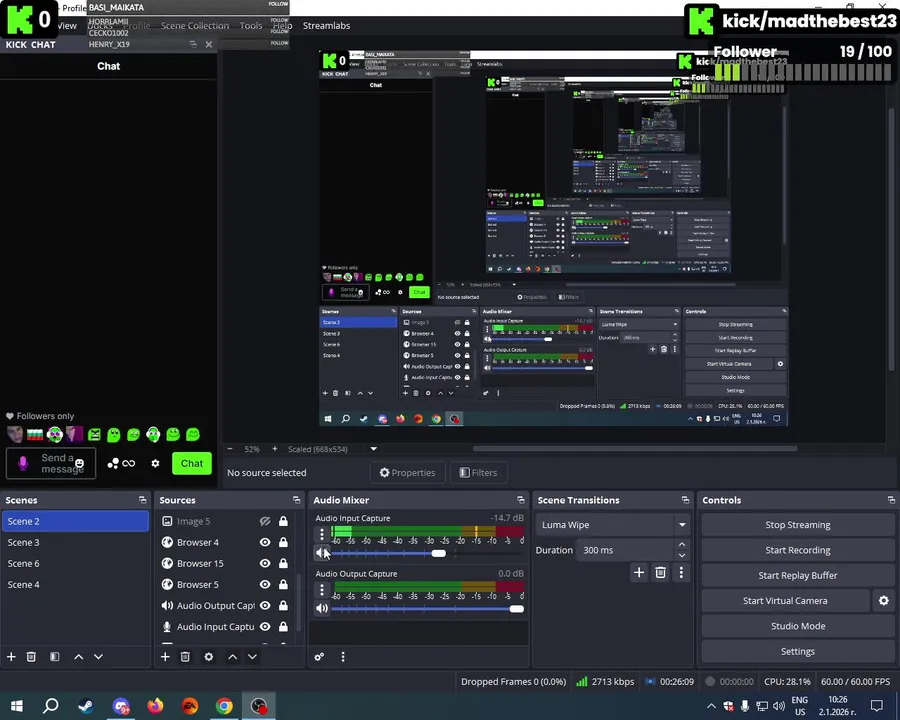
Task: Open Windows Start menu
Action: pos(17,706)
